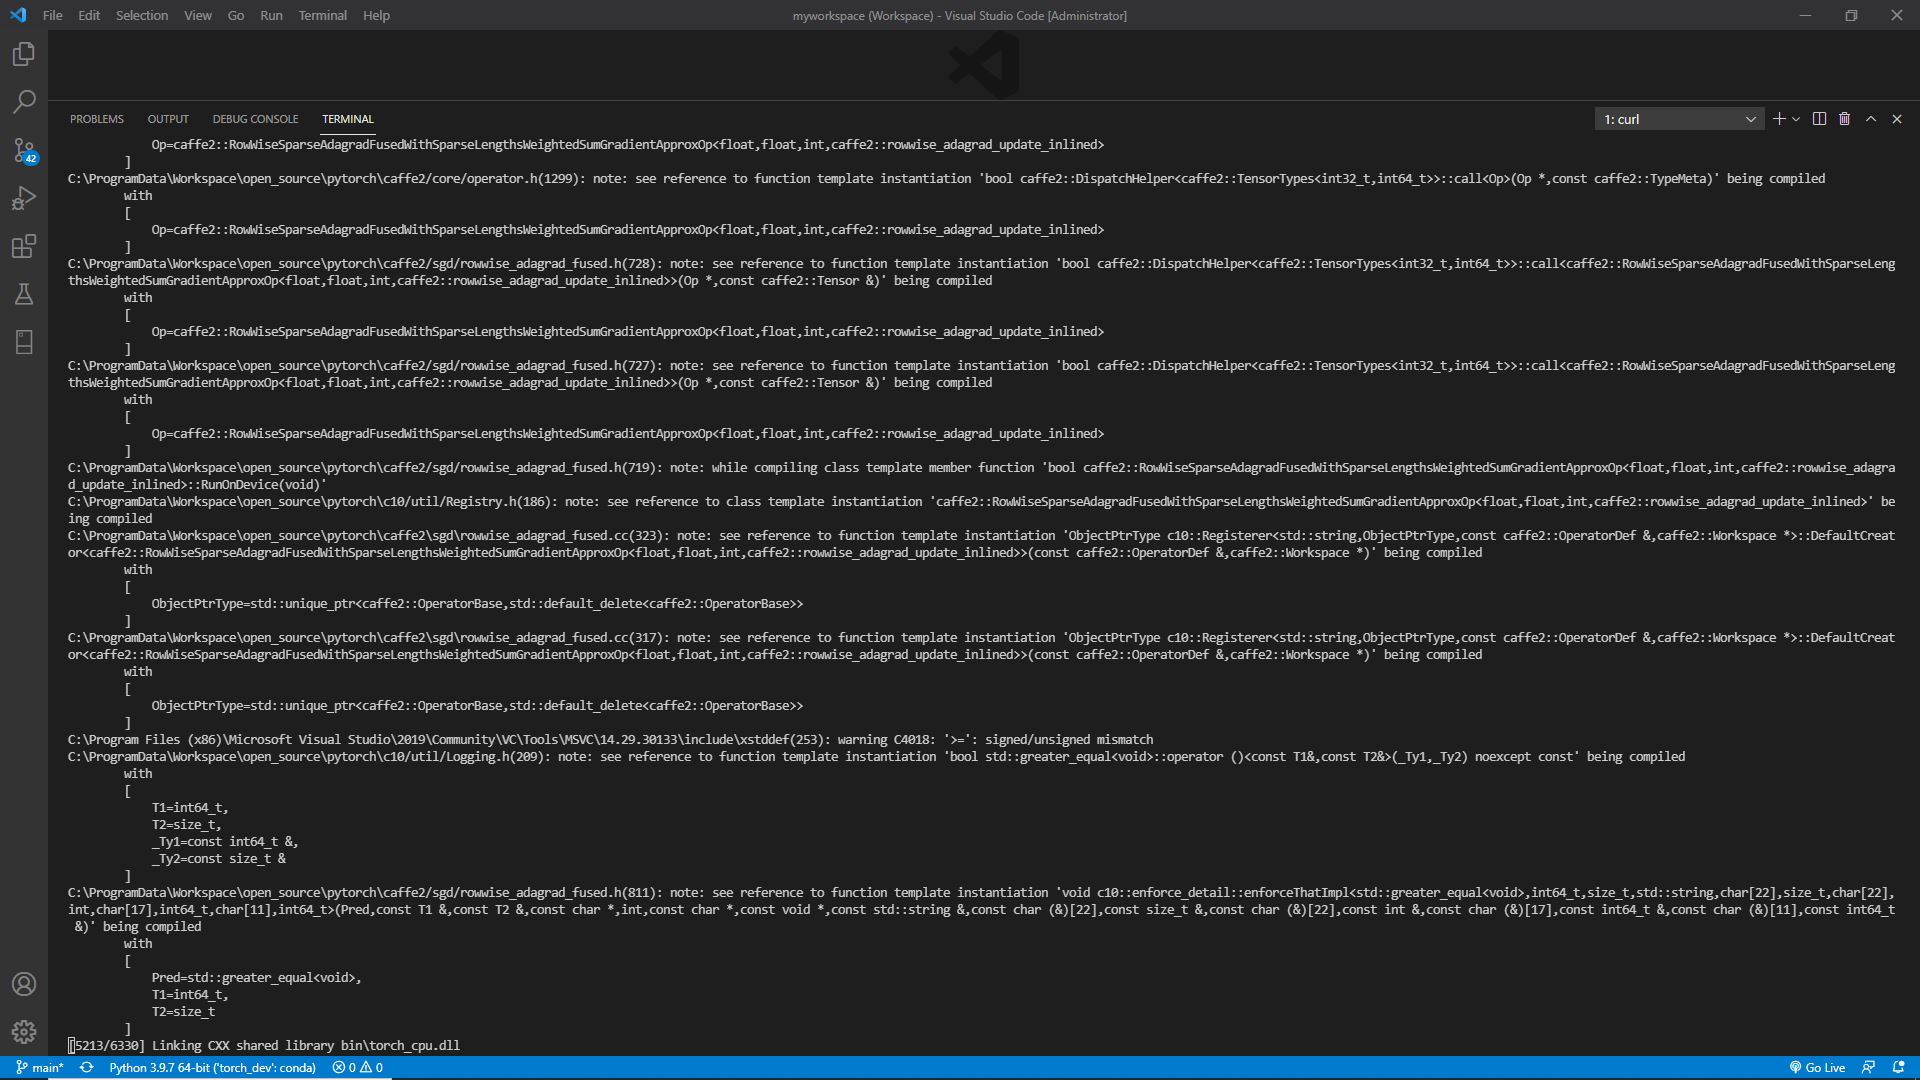
Task: Open the '1: curl' terminal selector dropdown
Action: pyautogui.click(x=1679, y=119)
